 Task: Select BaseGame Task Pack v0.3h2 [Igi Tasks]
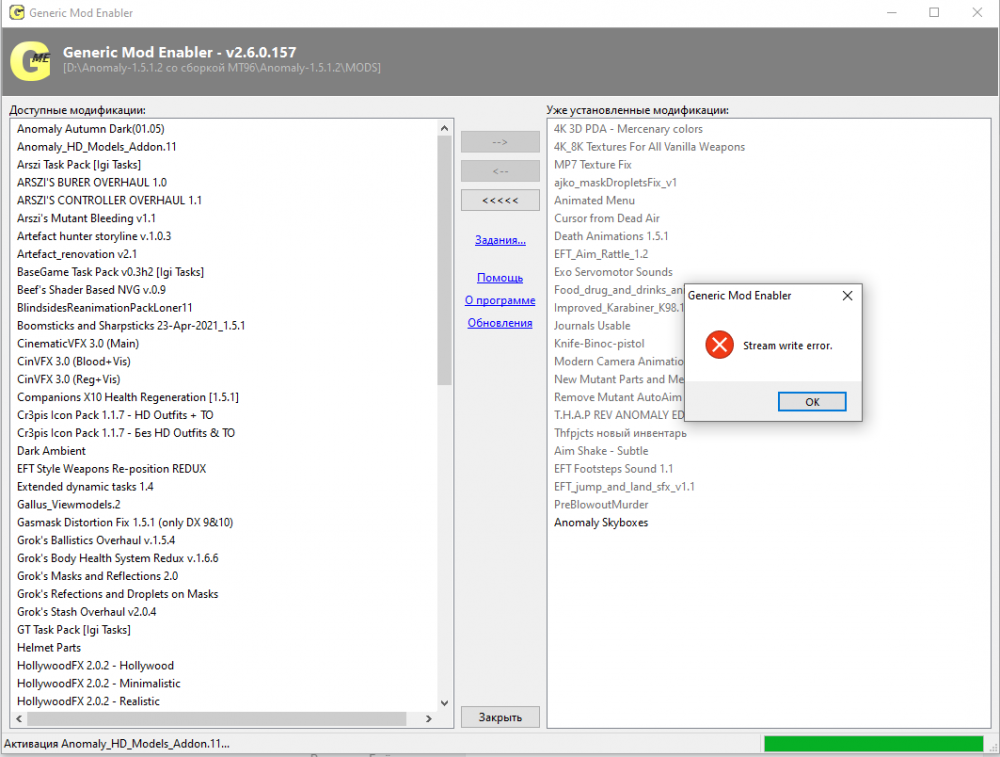(110, 272)
